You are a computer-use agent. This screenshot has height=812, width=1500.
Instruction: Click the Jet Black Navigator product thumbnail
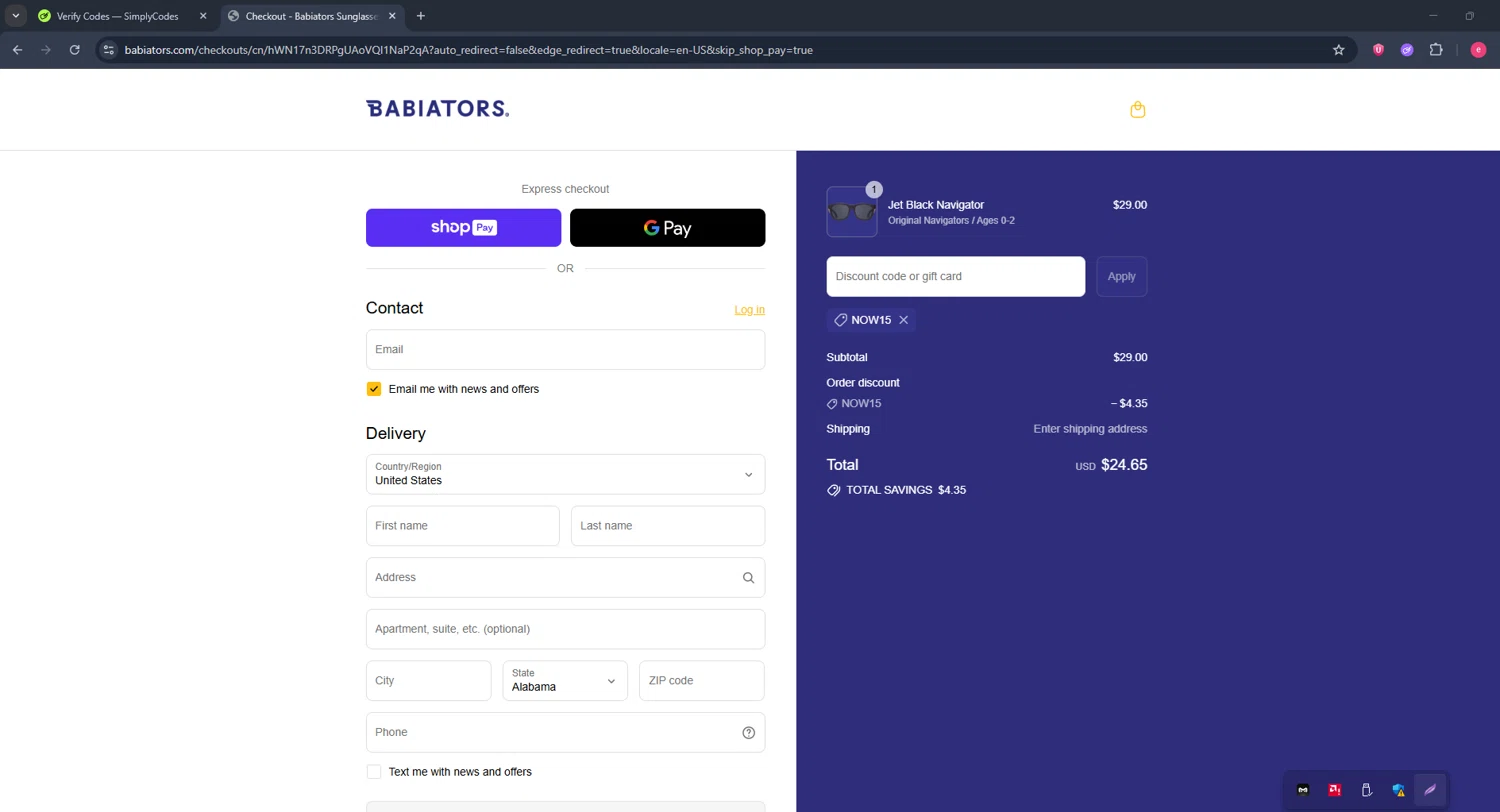point(852,212)
